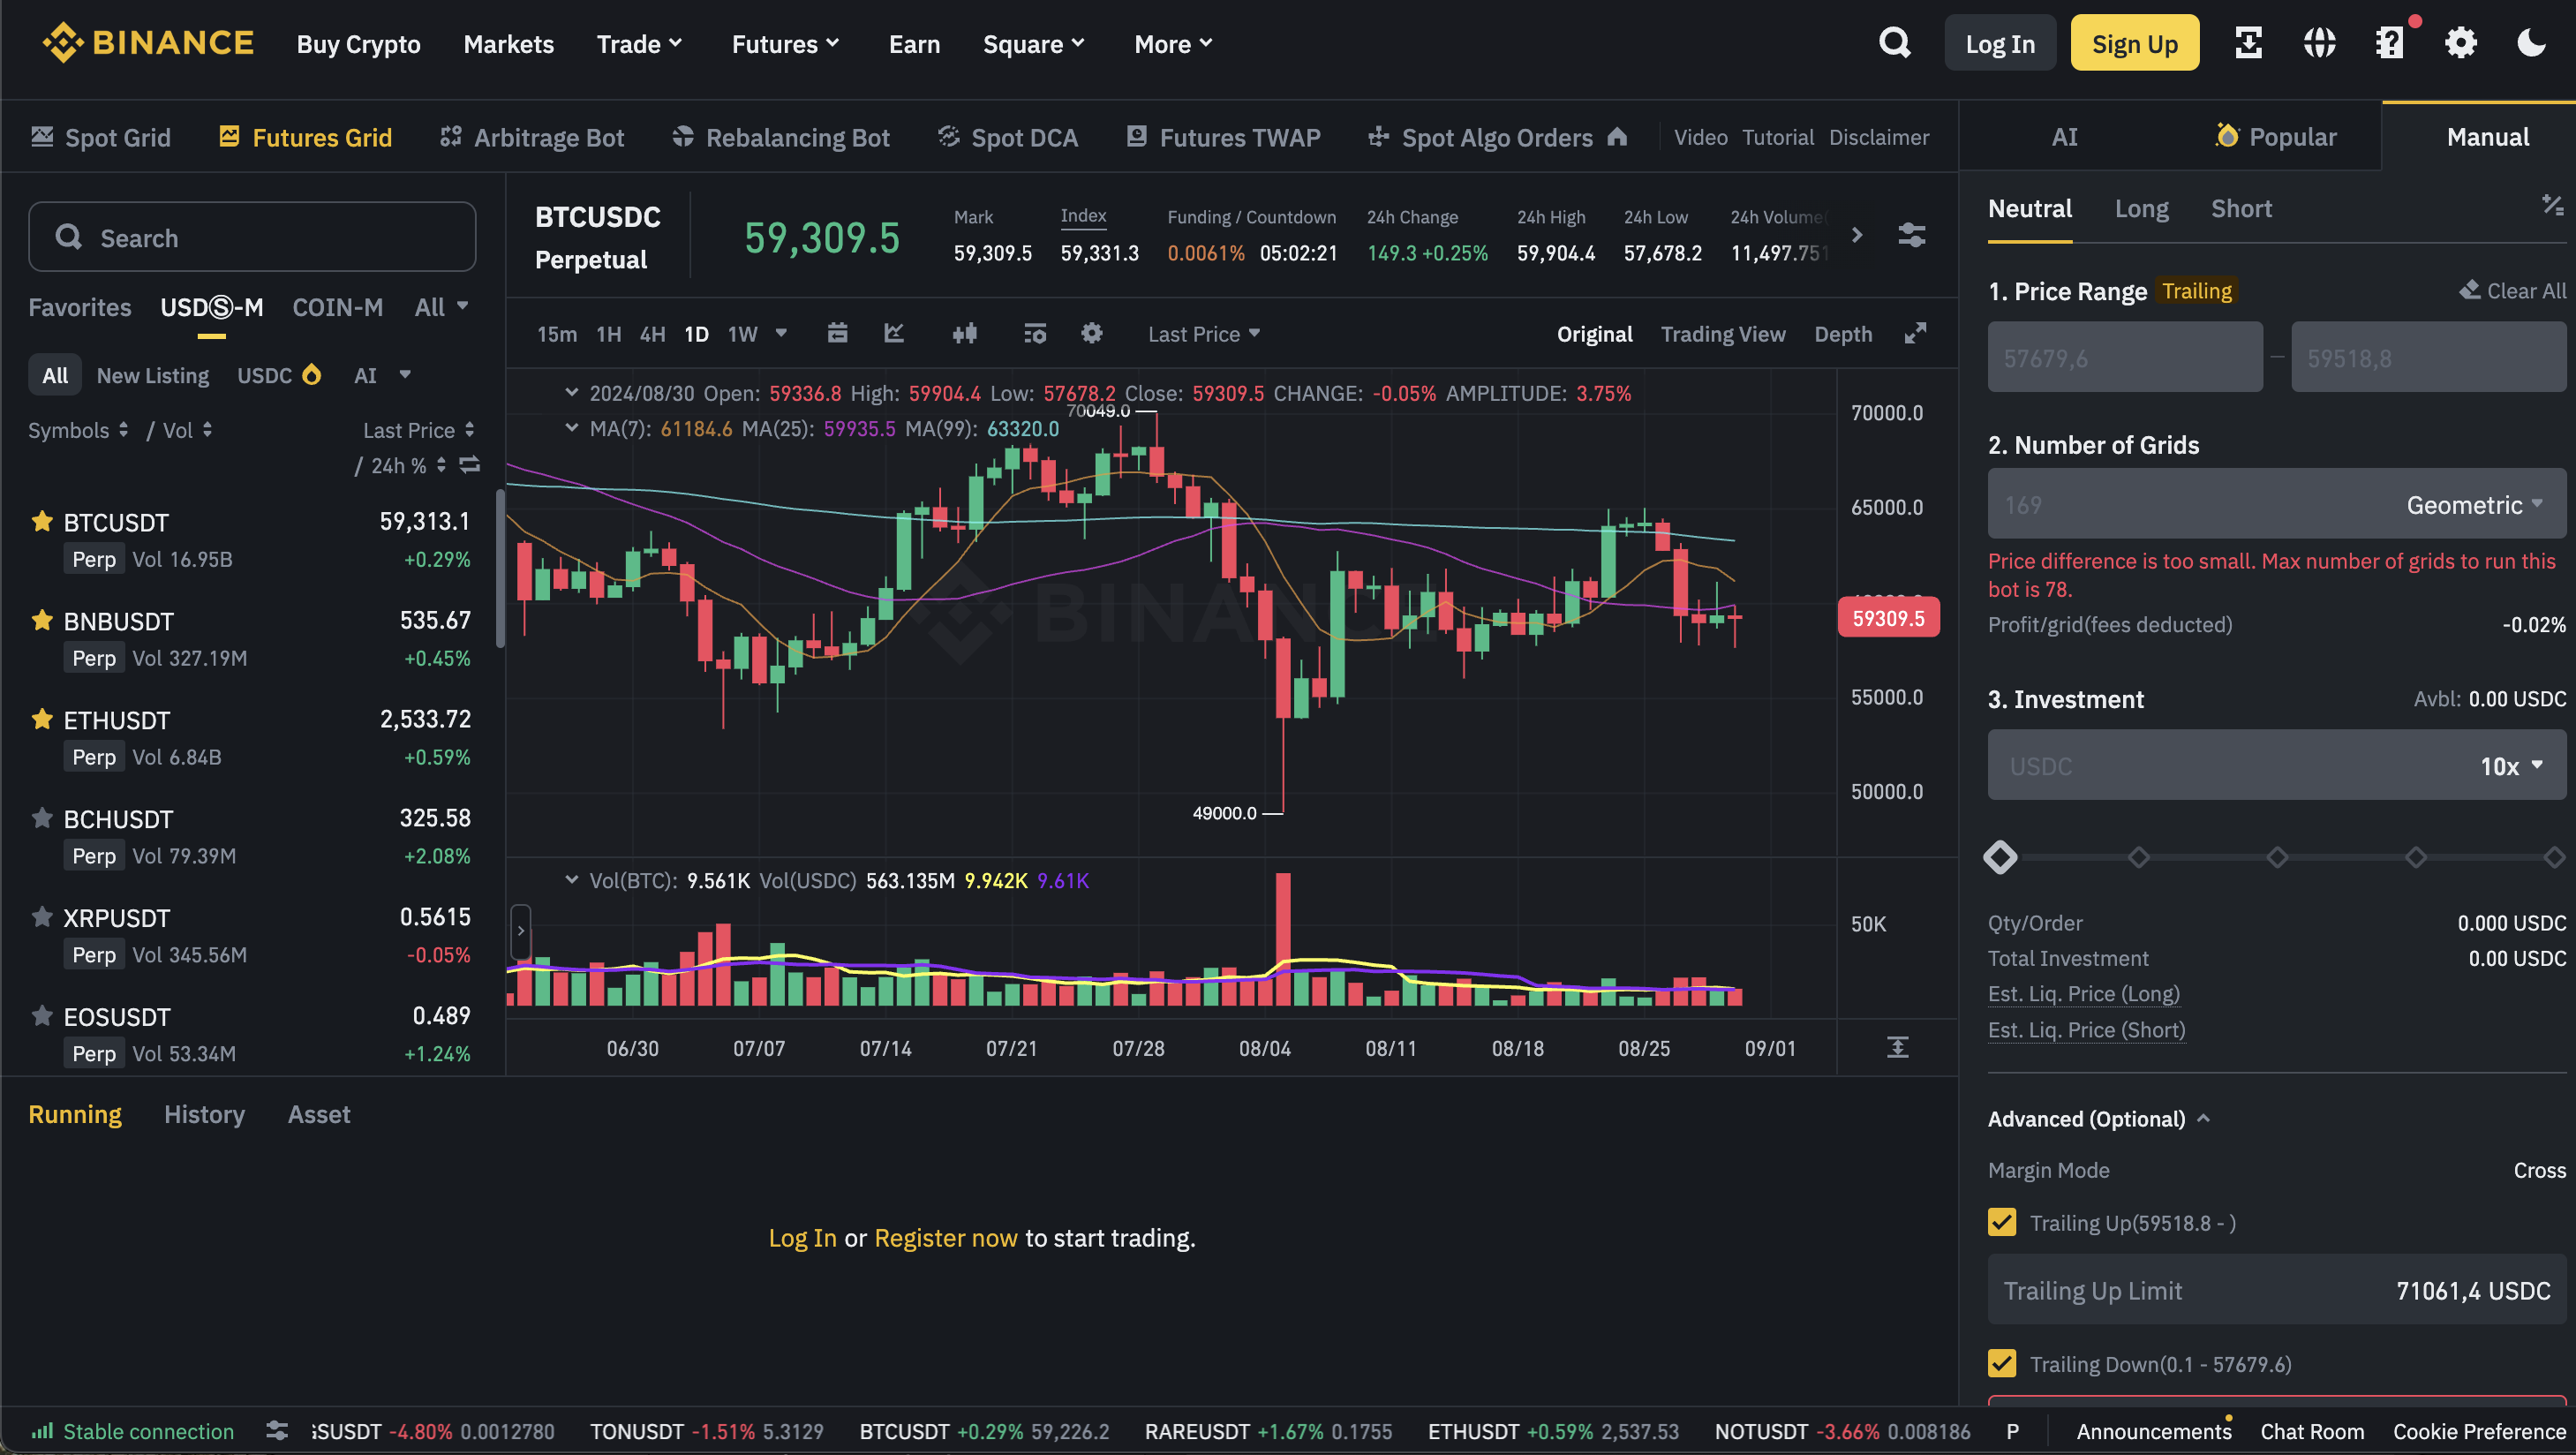
Task: Select the Long direction tab
Action: (x=2142, y=208)
